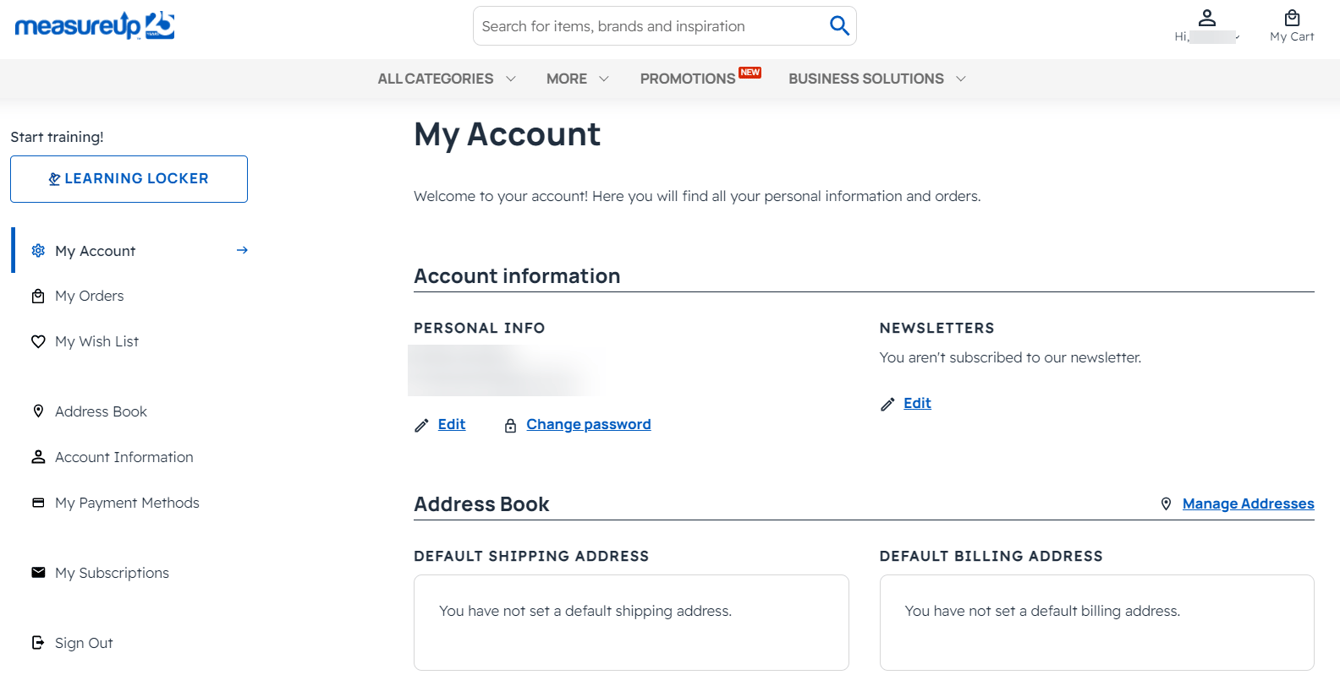
Task: Select the heart icon next to My Wish List
Action: tap(38, 341)
